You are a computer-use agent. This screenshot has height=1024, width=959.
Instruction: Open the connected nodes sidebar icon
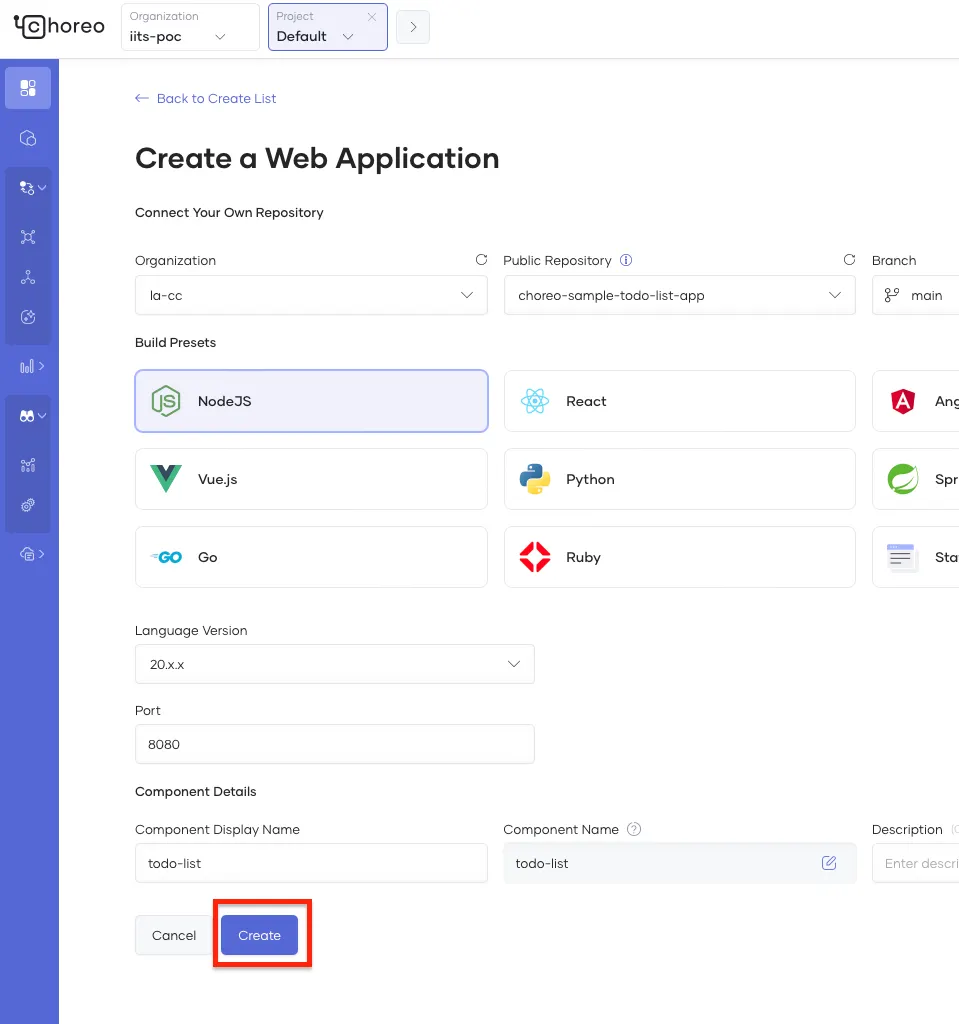click(28, 237)
